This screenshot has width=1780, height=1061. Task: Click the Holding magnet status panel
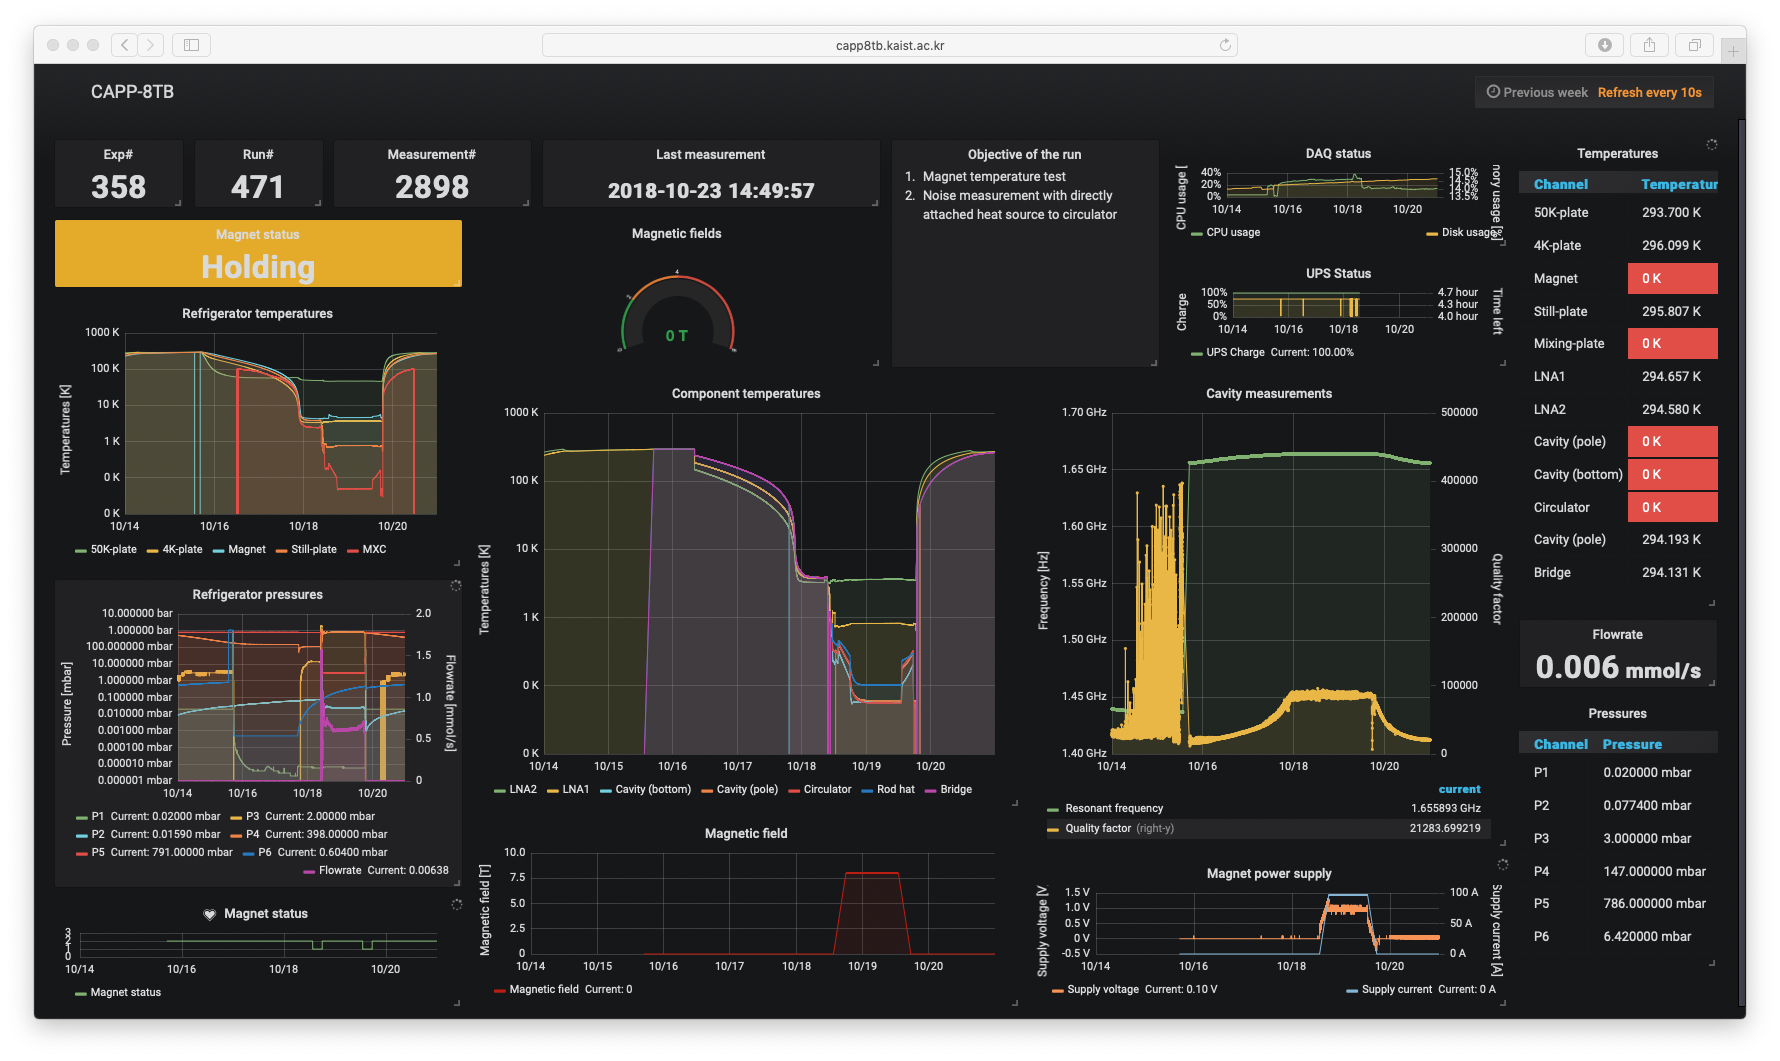(x=258, y=254)
